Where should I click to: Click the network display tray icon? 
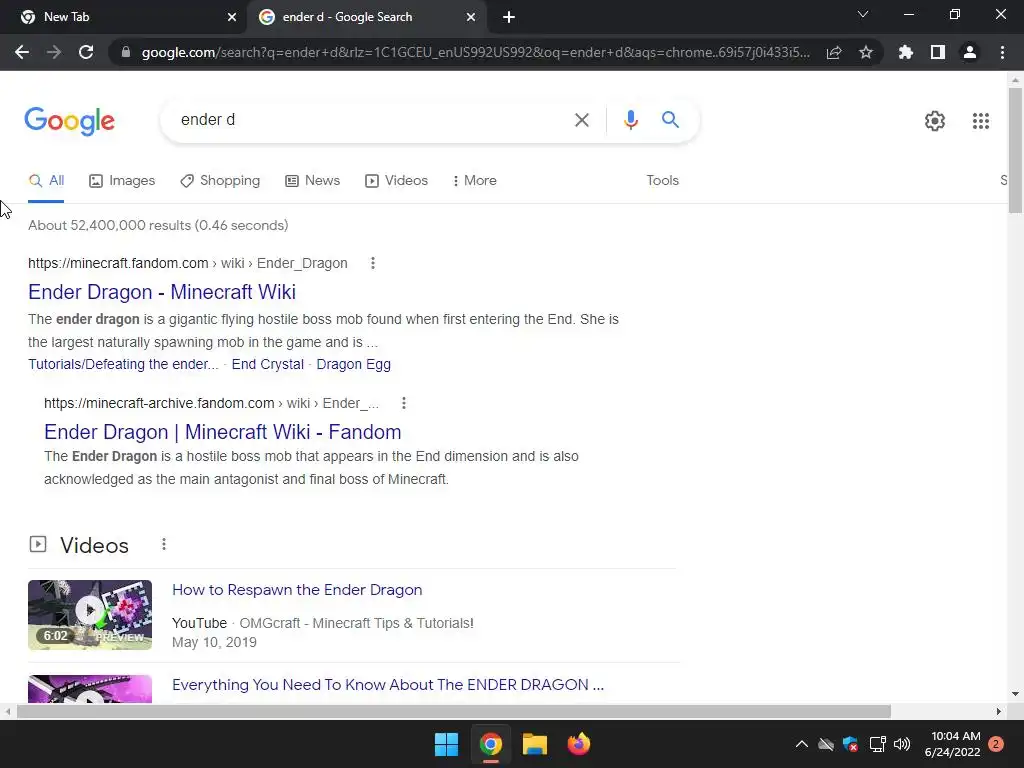coord(877,744)
